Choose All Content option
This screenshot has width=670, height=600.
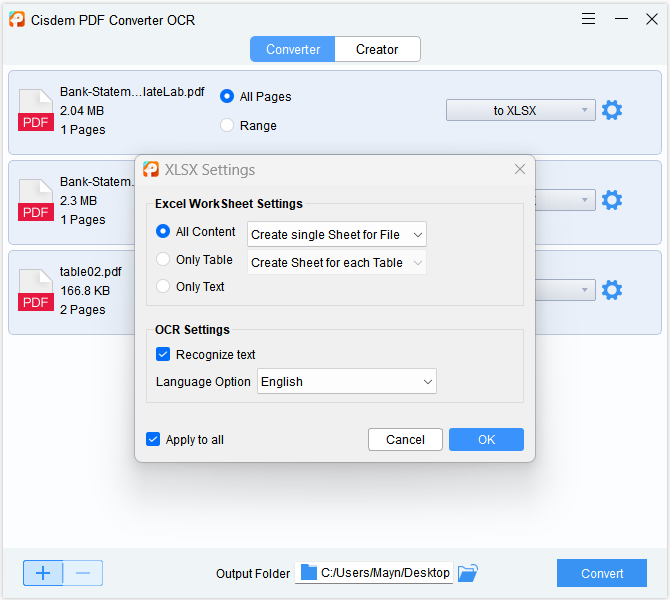click(x=163, y=231)
